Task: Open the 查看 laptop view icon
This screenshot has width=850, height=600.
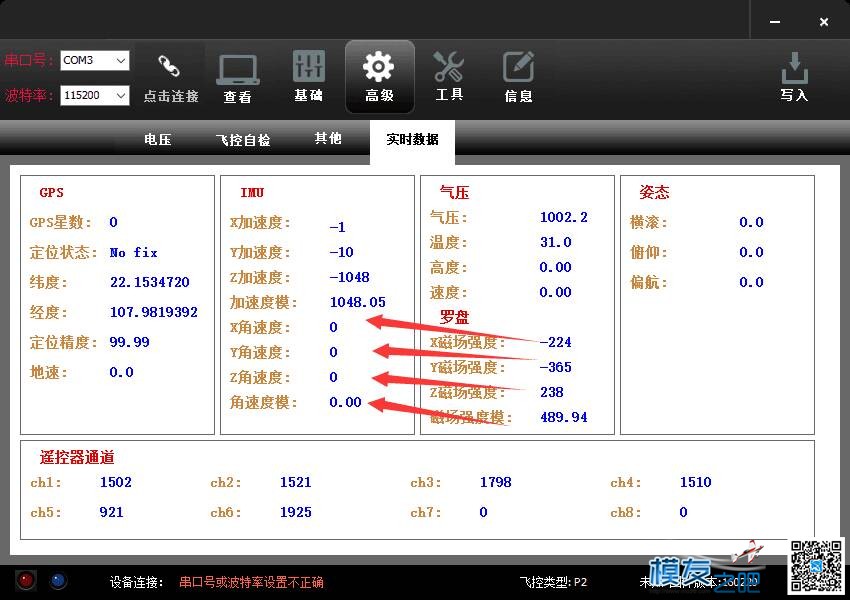Action: [237, 70]
